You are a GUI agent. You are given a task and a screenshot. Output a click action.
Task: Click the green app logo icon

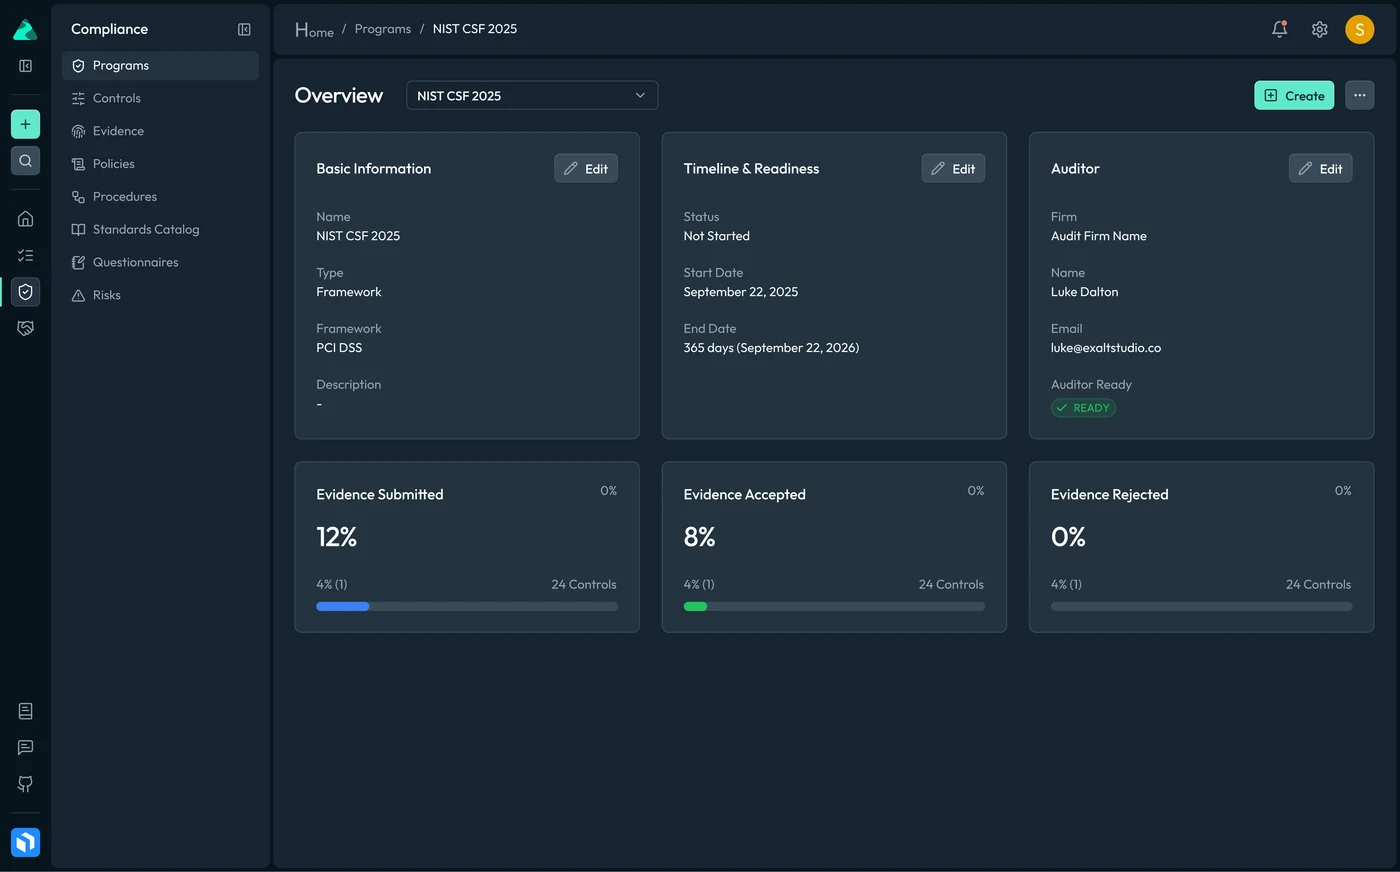[25, 30]
